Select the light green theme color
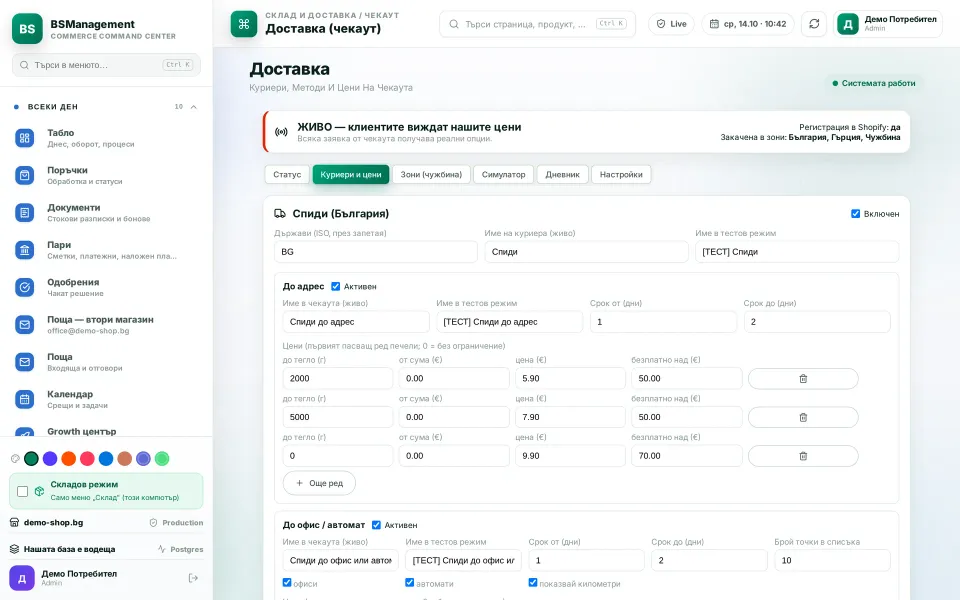 (x=162, y=459)
